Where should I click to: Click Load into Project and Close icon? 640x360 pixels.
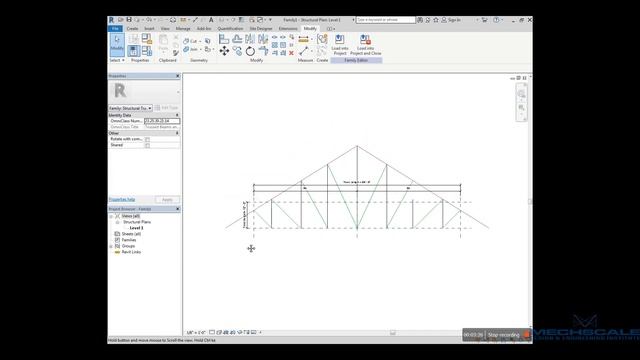365,45
